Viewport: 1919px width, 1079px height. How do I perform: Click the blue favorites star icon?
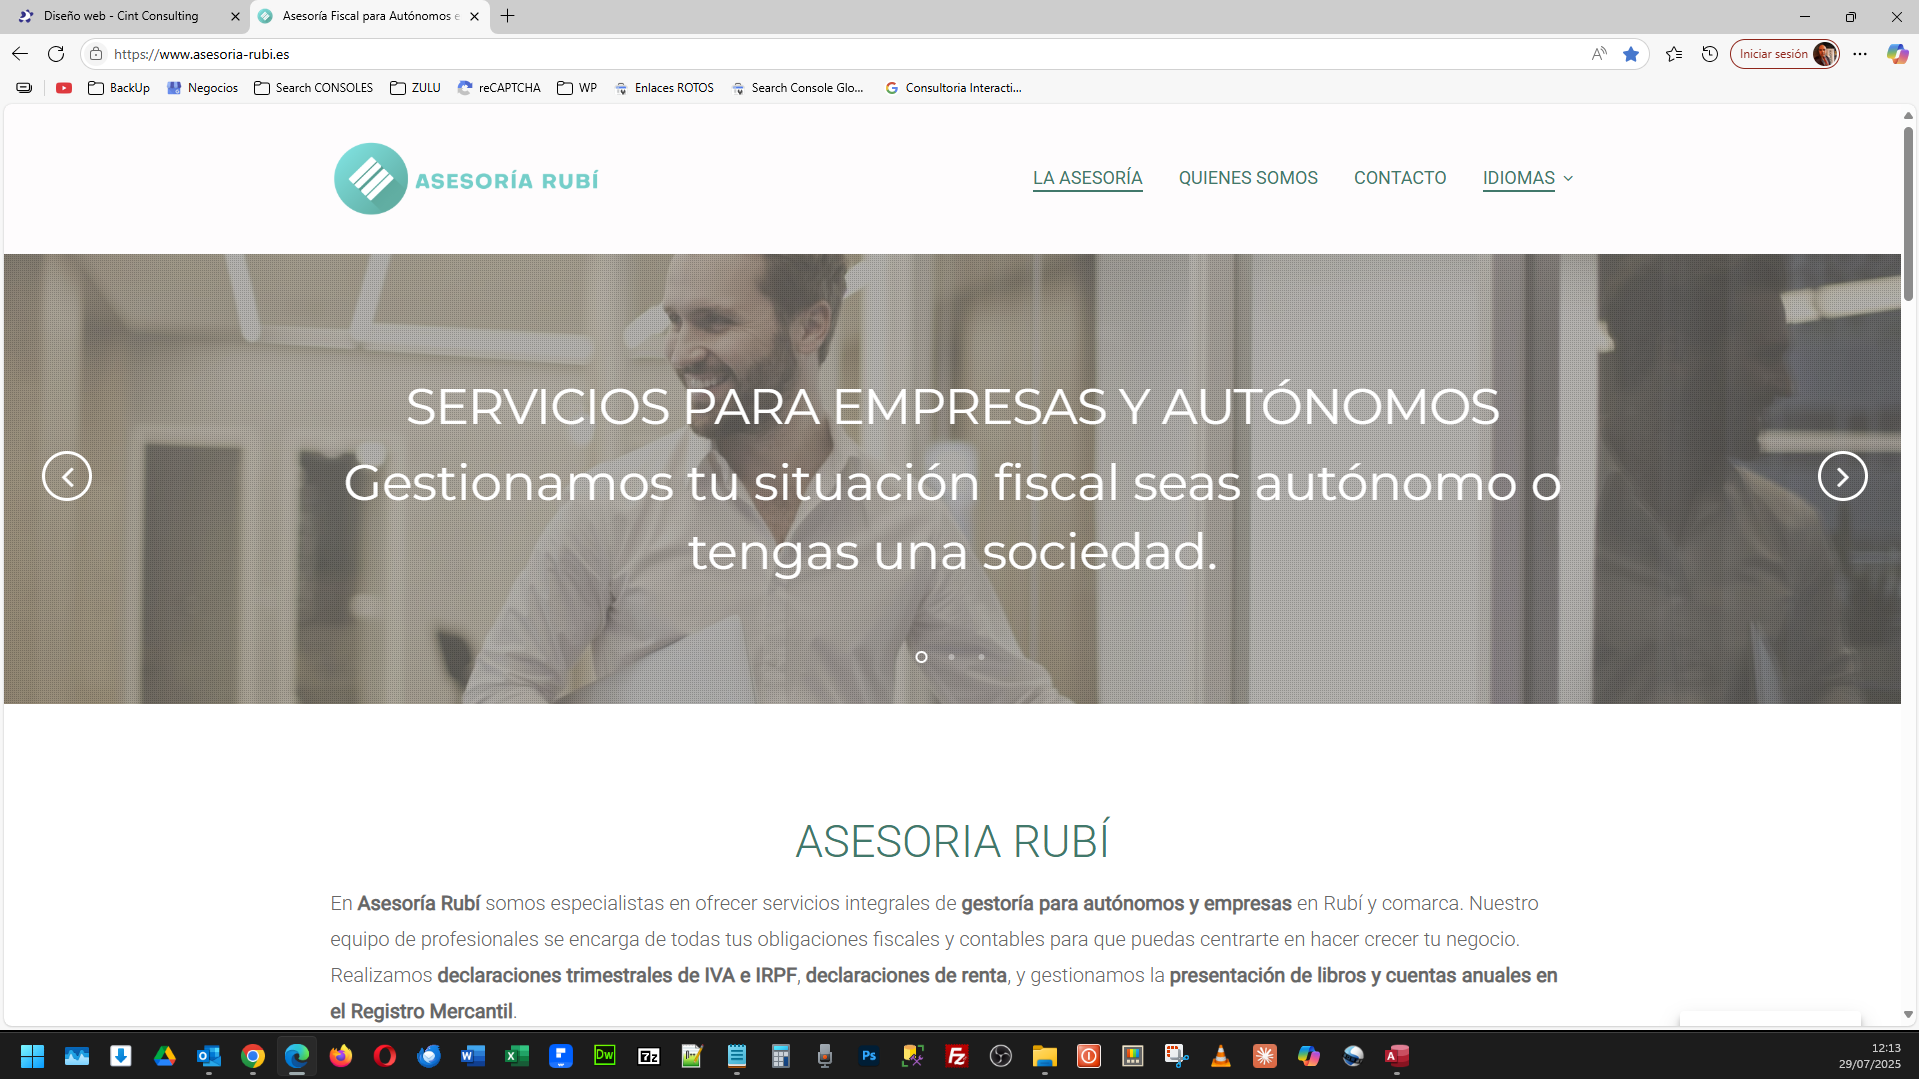(x=1631, y=54)
